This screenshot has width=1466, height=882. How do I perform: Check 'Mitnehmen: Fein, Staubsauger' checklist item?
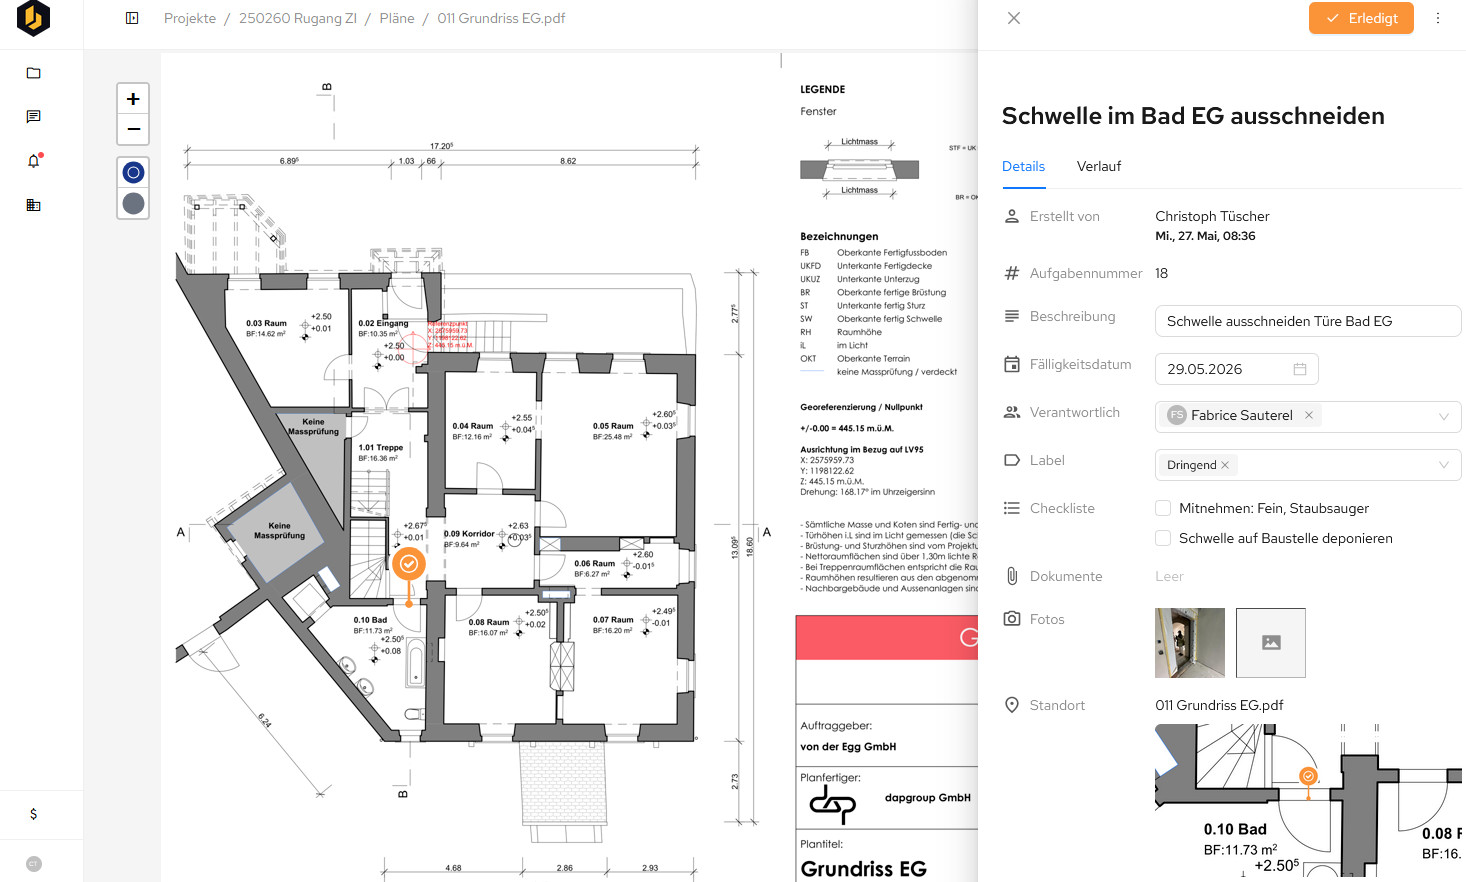tap(1163, 508)
